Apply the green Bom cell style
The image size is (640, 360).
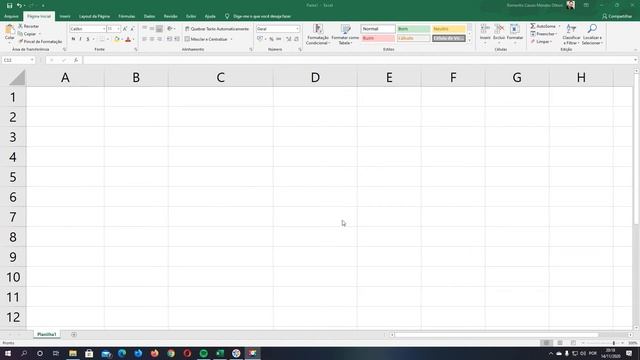pyautogui.click(x=413, y=29)
